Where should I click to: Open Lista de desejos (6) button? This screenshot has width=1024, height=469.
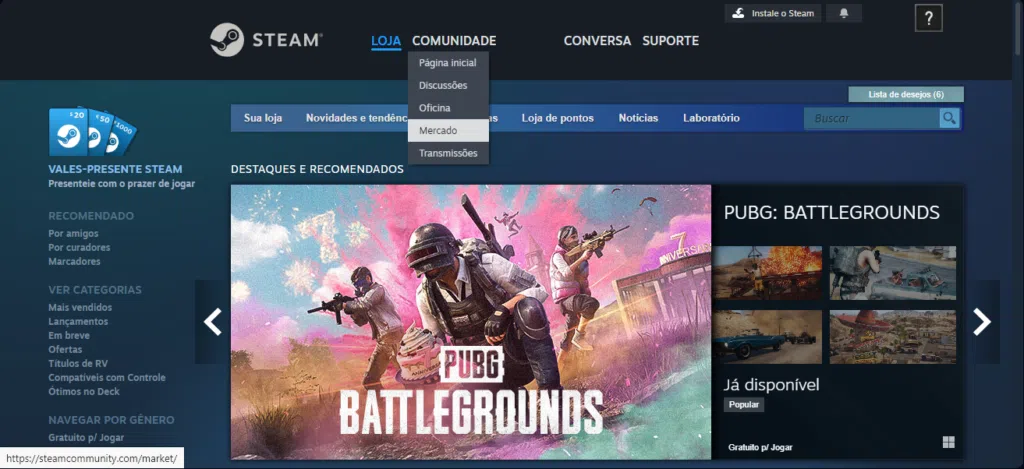tap(906, 94)
